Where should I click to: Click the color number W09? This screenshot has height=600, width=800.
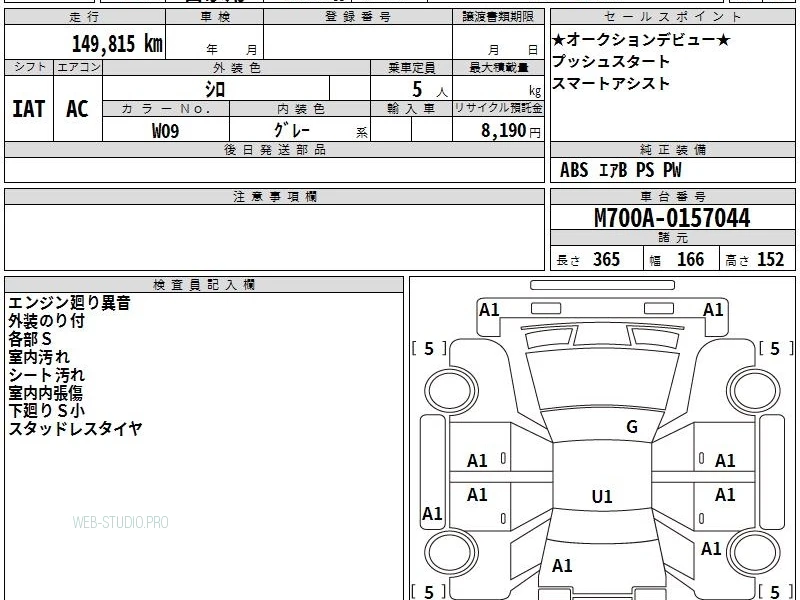coord(165,131)
